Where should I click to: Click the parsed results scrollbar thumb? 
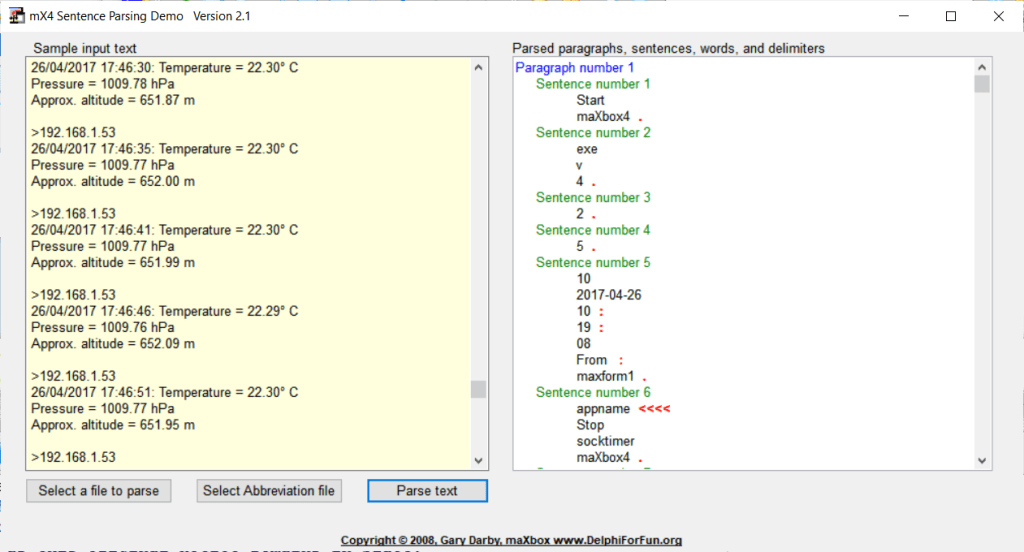pyautogui.click(x=982, y=84)
